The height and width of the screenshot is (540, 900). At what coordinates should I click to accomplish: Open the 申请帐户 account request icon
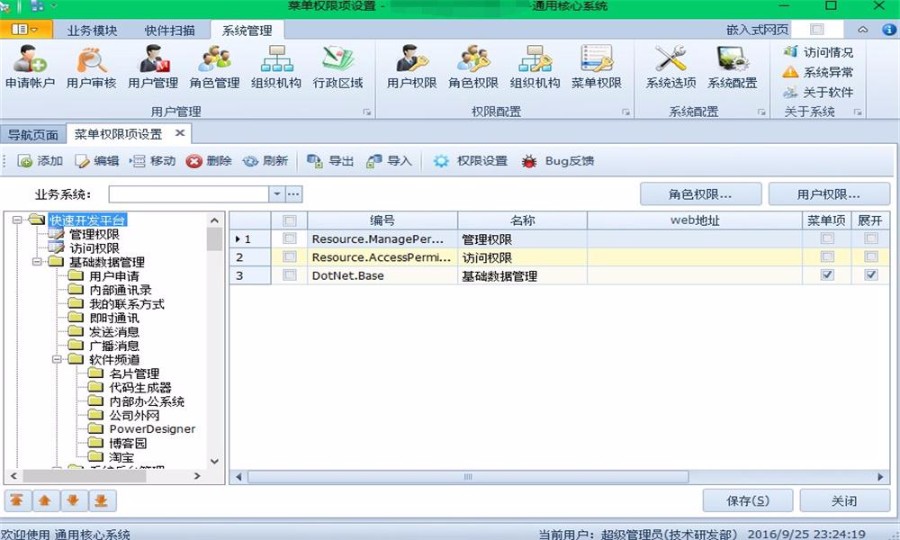[x=30, y=67]
